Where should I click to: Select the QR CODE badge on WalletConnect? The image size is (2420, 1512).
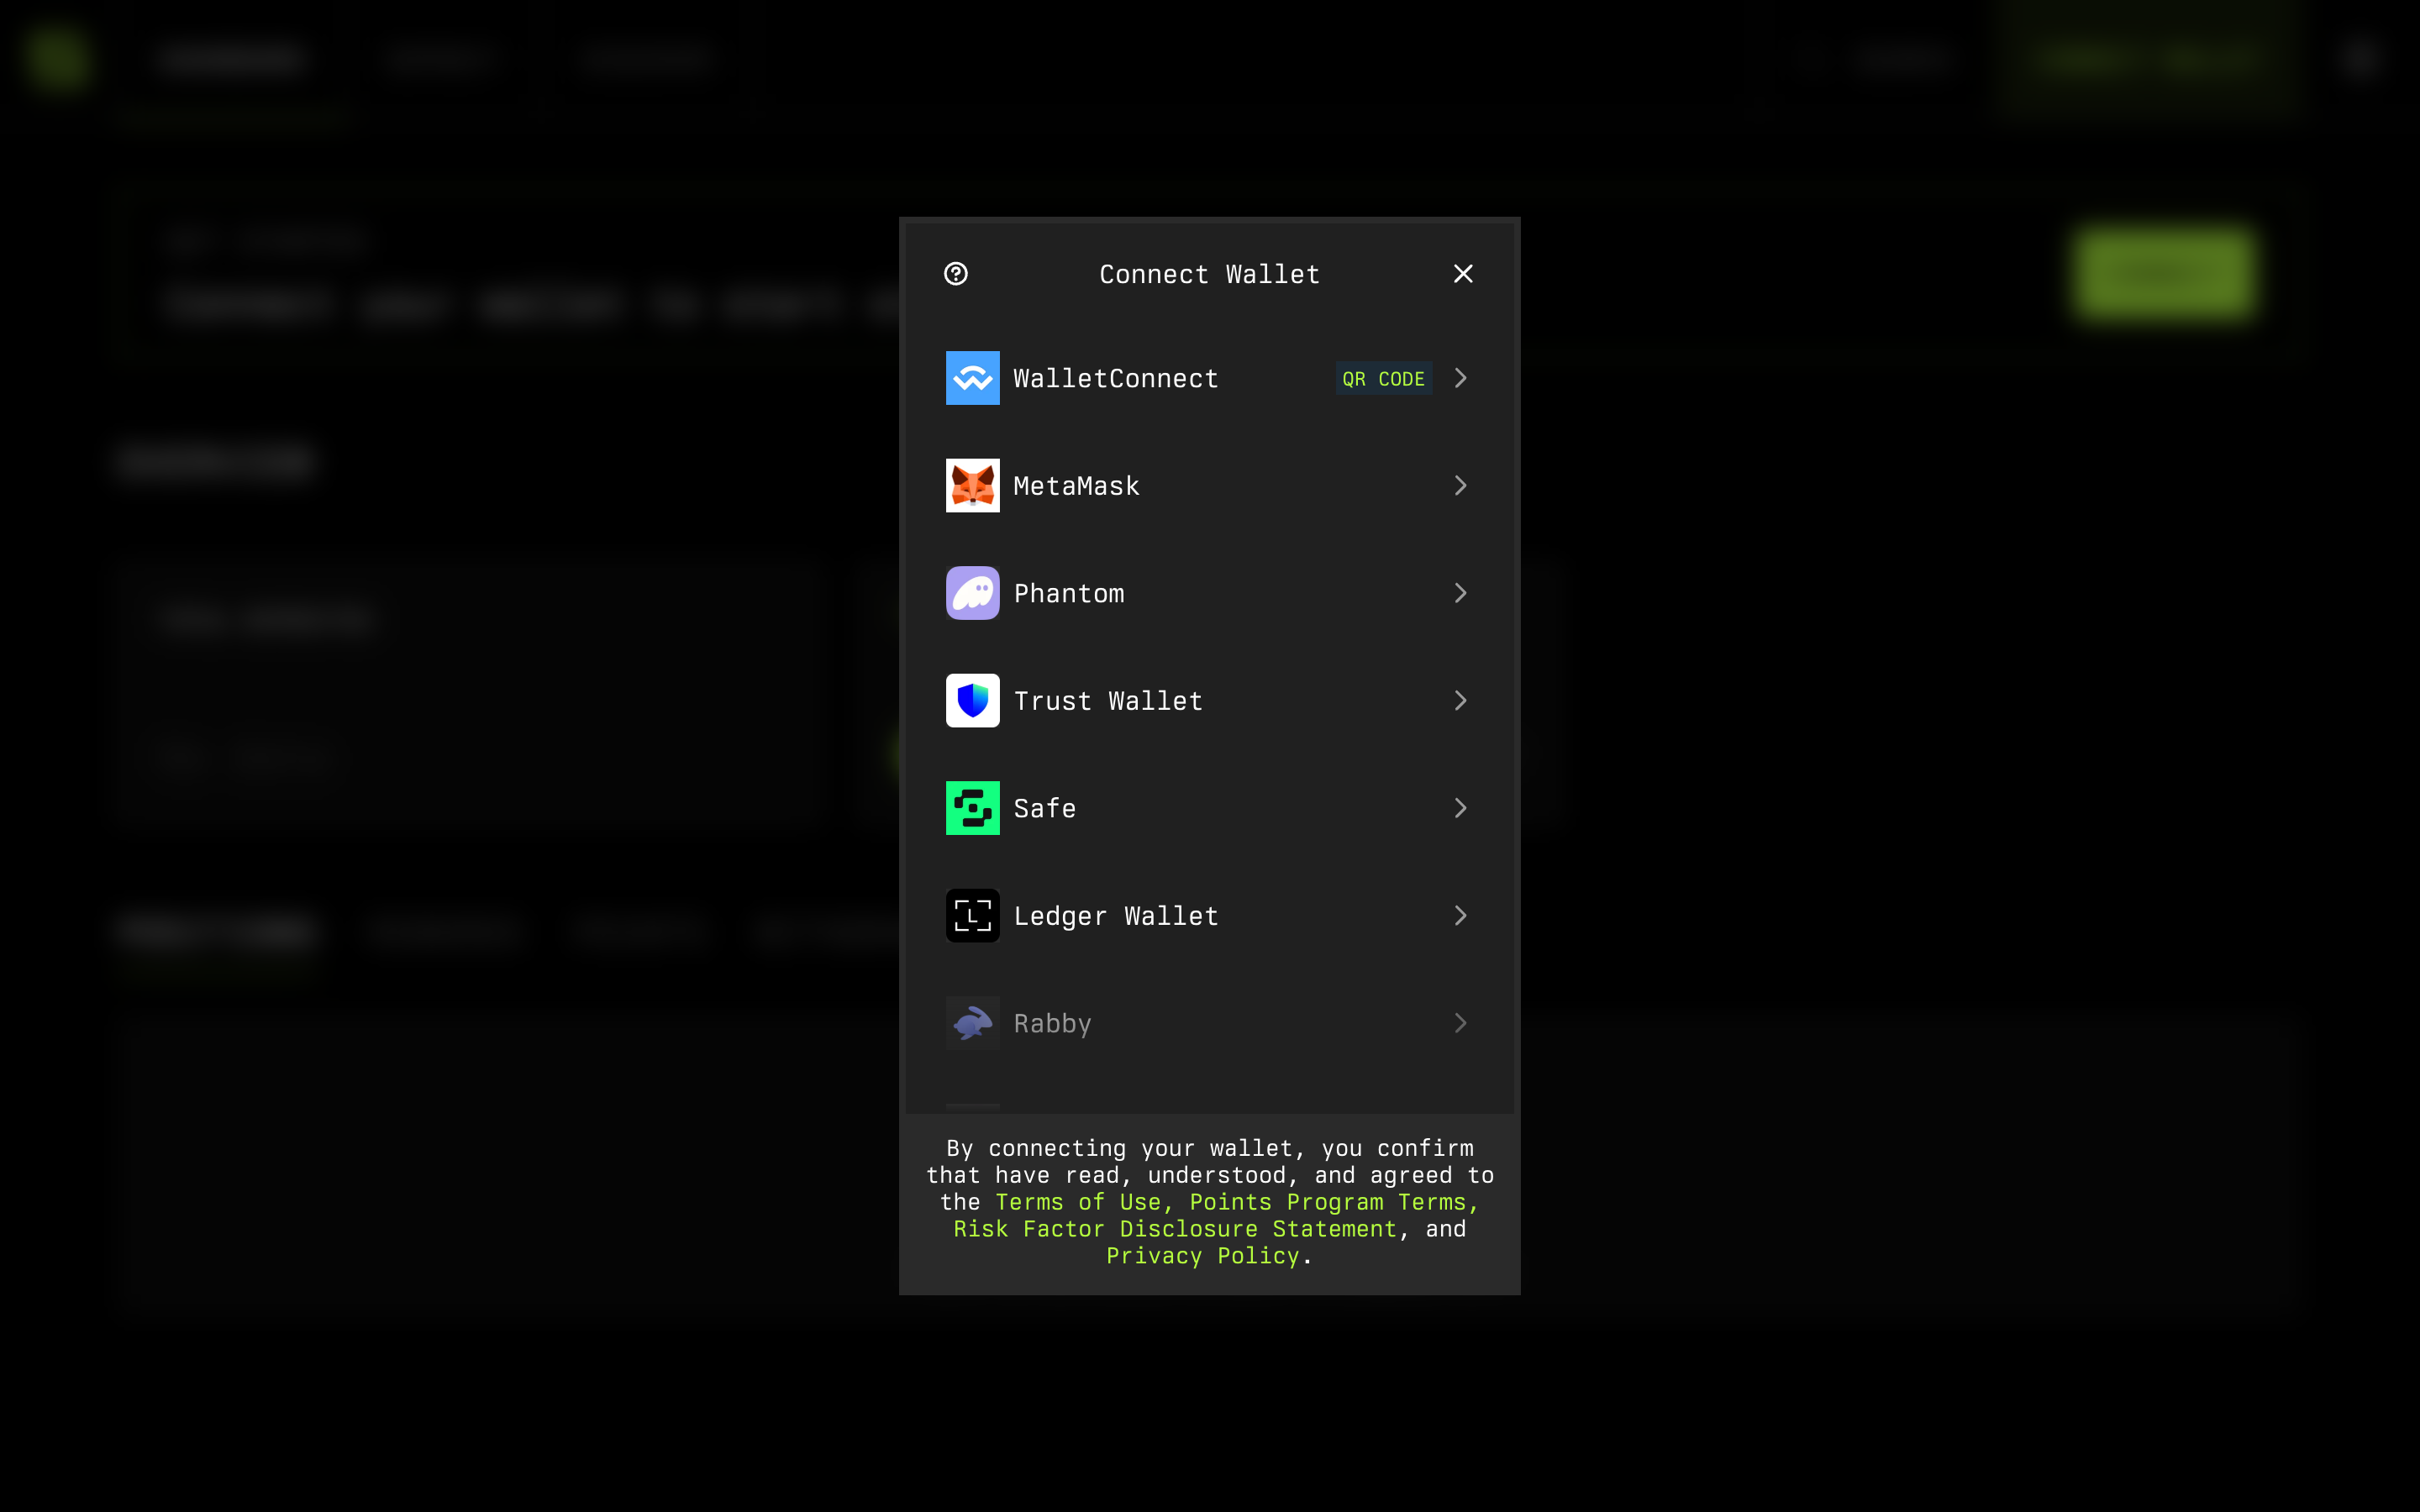click(1384, 379)
